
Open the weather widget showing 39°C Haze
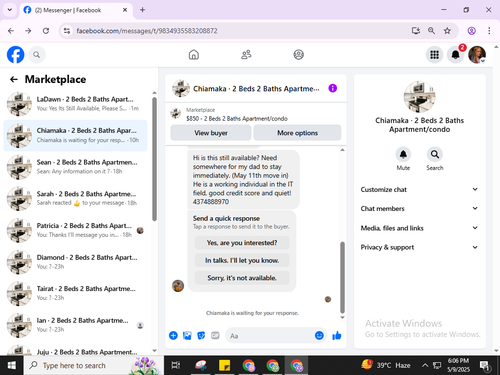pos(386,365)
